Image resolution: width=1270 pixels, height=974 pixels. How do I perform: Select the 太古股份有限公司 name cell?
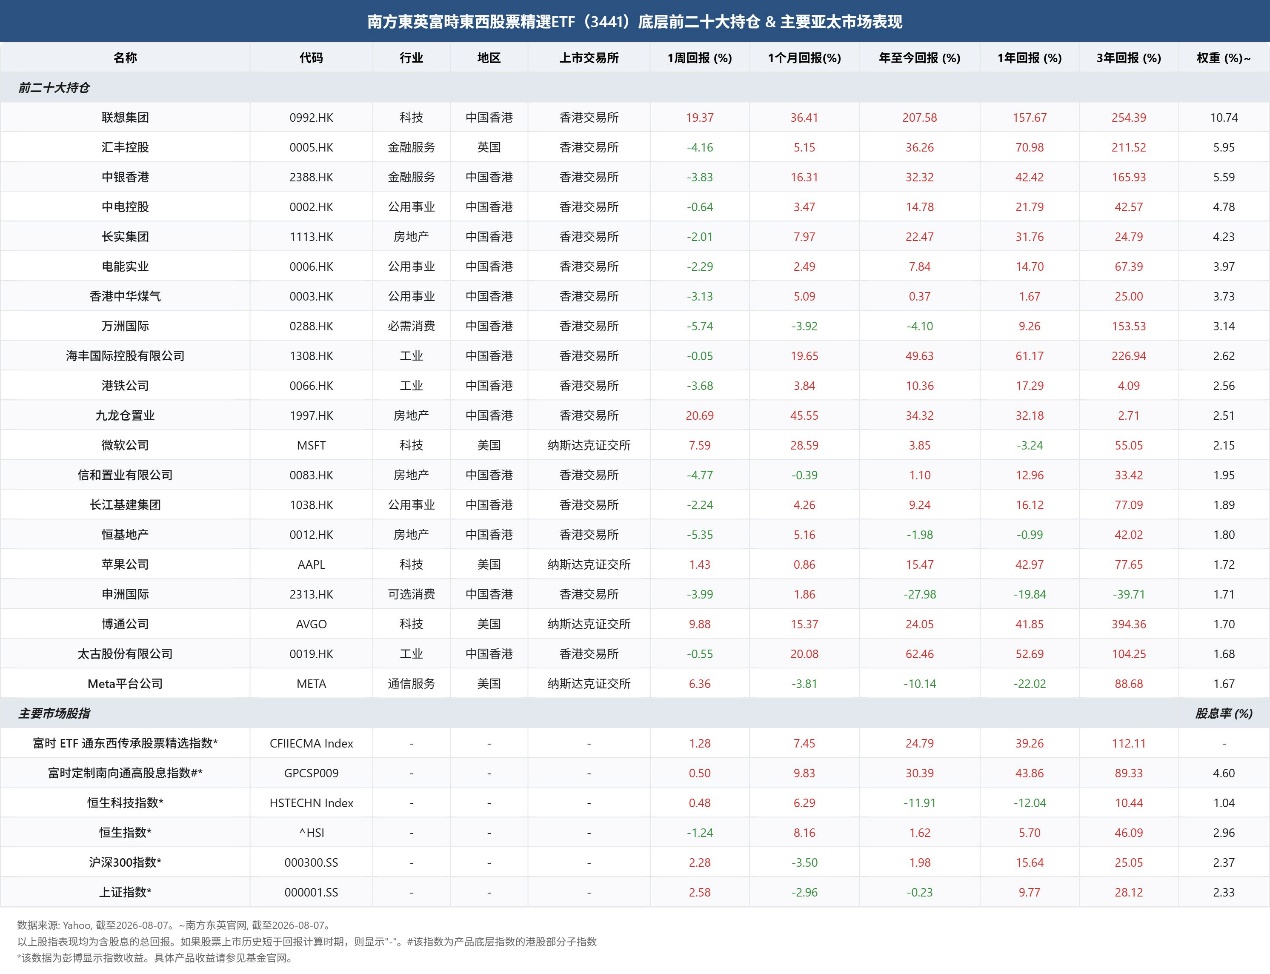tap(125, 654)
